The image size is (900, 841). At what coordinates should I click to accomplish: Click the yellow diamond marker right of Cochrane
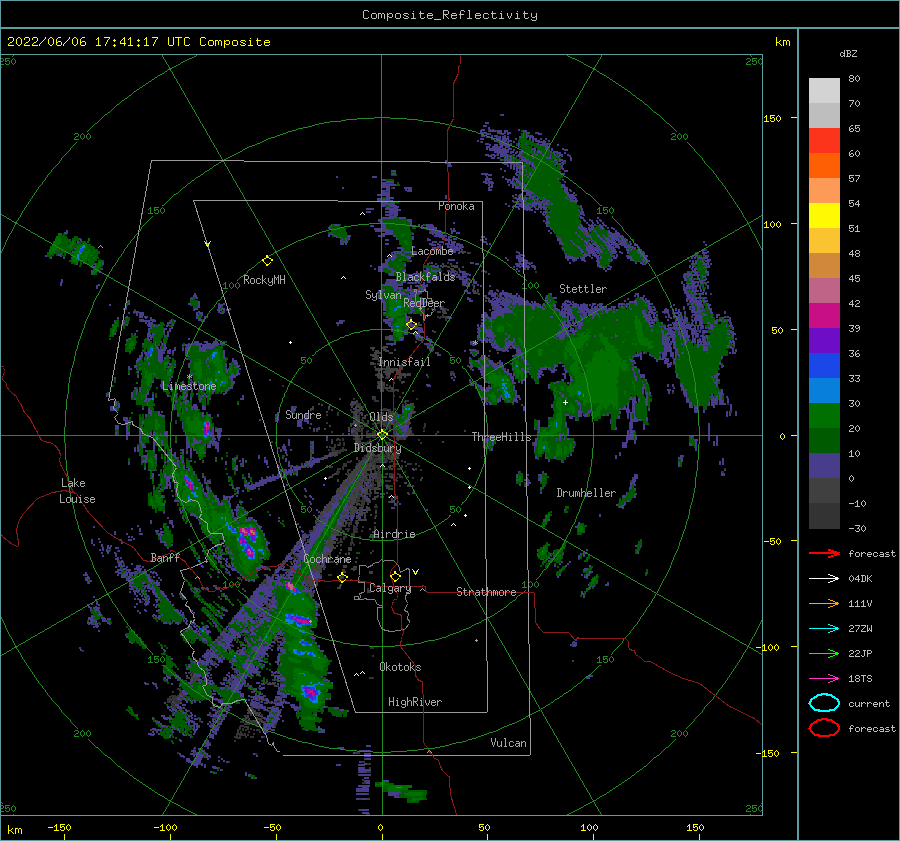tap(343, 577)
